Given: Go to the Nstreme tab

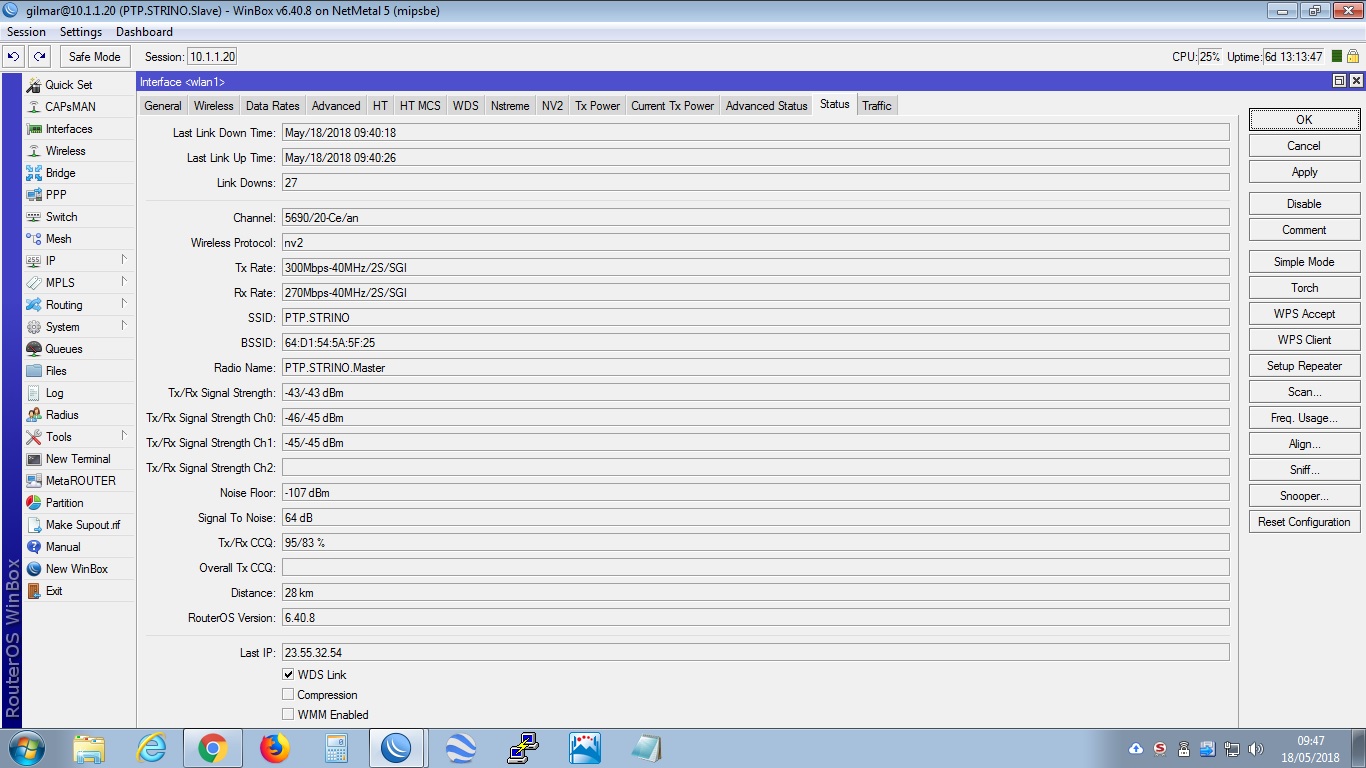Looking at the screenshot, I should click(x=510, y=106).
